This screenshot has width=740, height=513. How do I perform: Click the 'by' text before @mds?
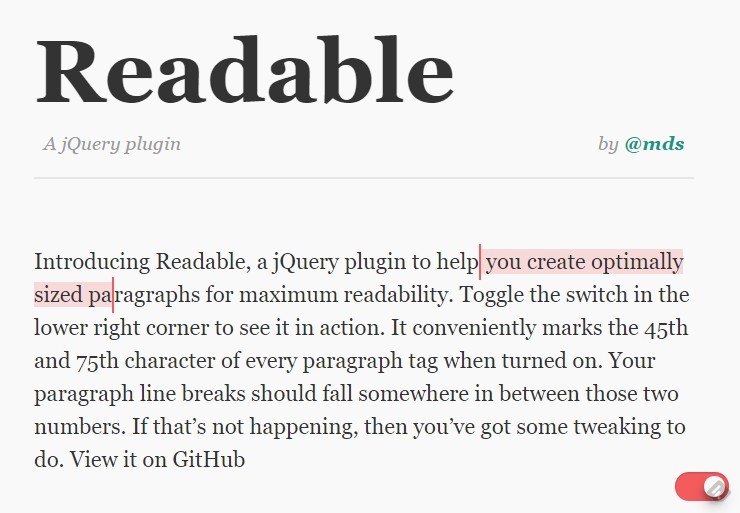(608, 144)
